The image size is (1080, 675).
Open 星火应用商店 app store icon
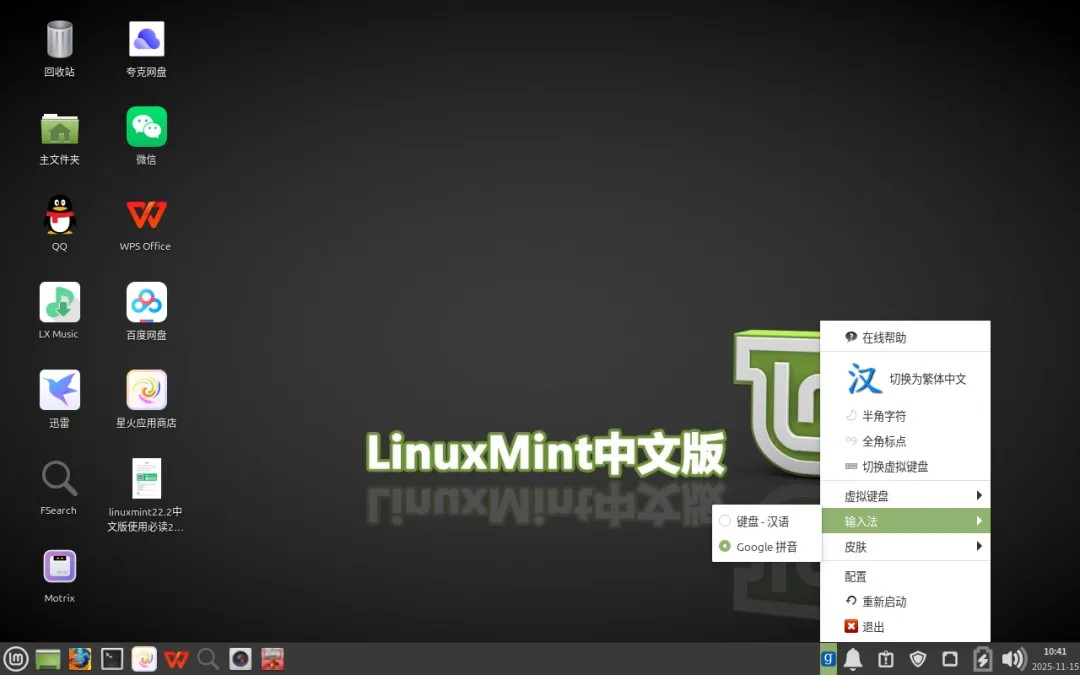[x=146, y=390]
